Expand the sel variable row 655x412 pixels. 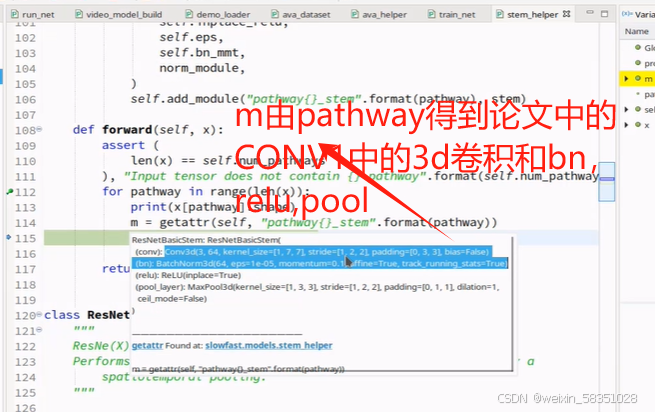626,109
